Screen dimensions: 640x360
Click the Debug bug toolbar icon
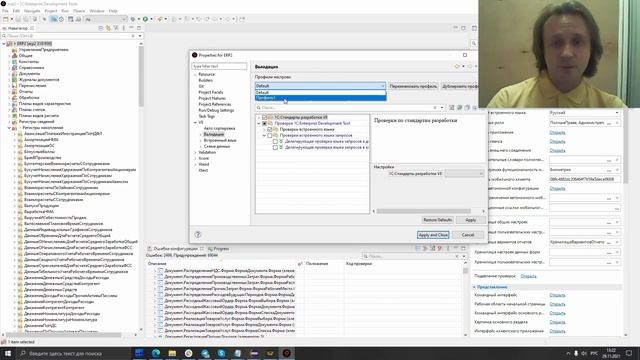click(133, 19)
